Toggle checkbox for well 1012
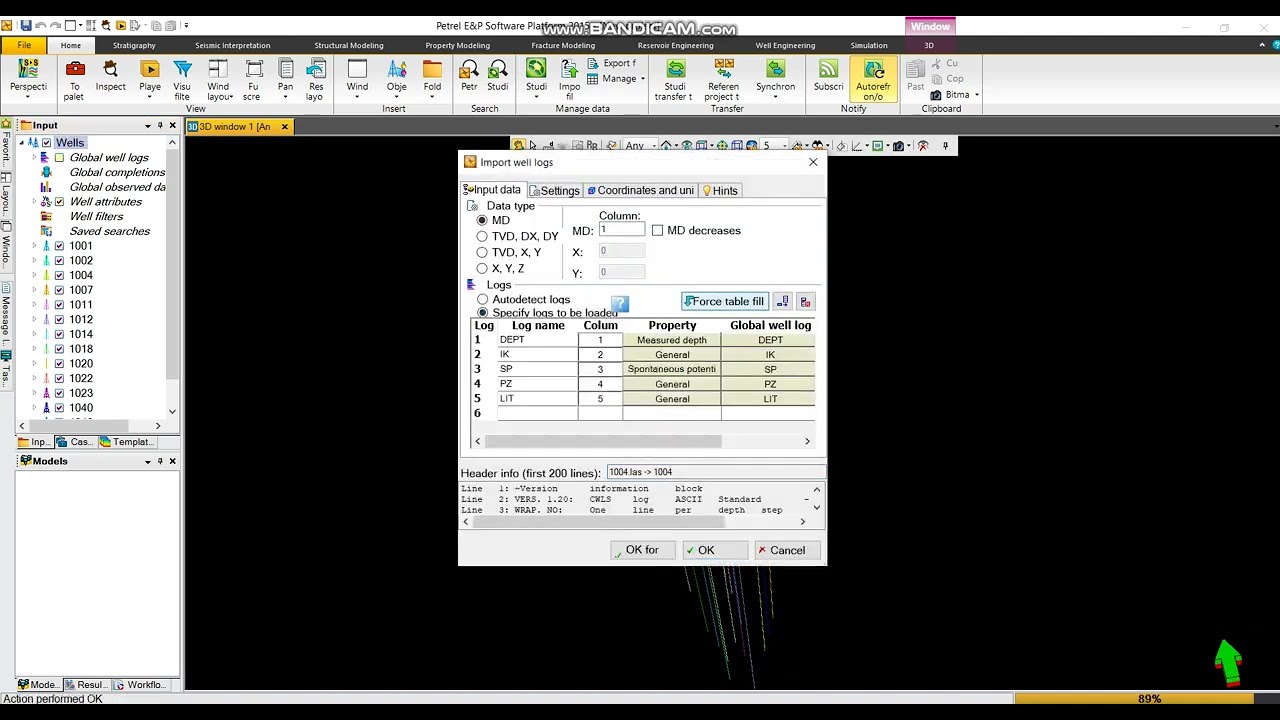 (59, 320)
